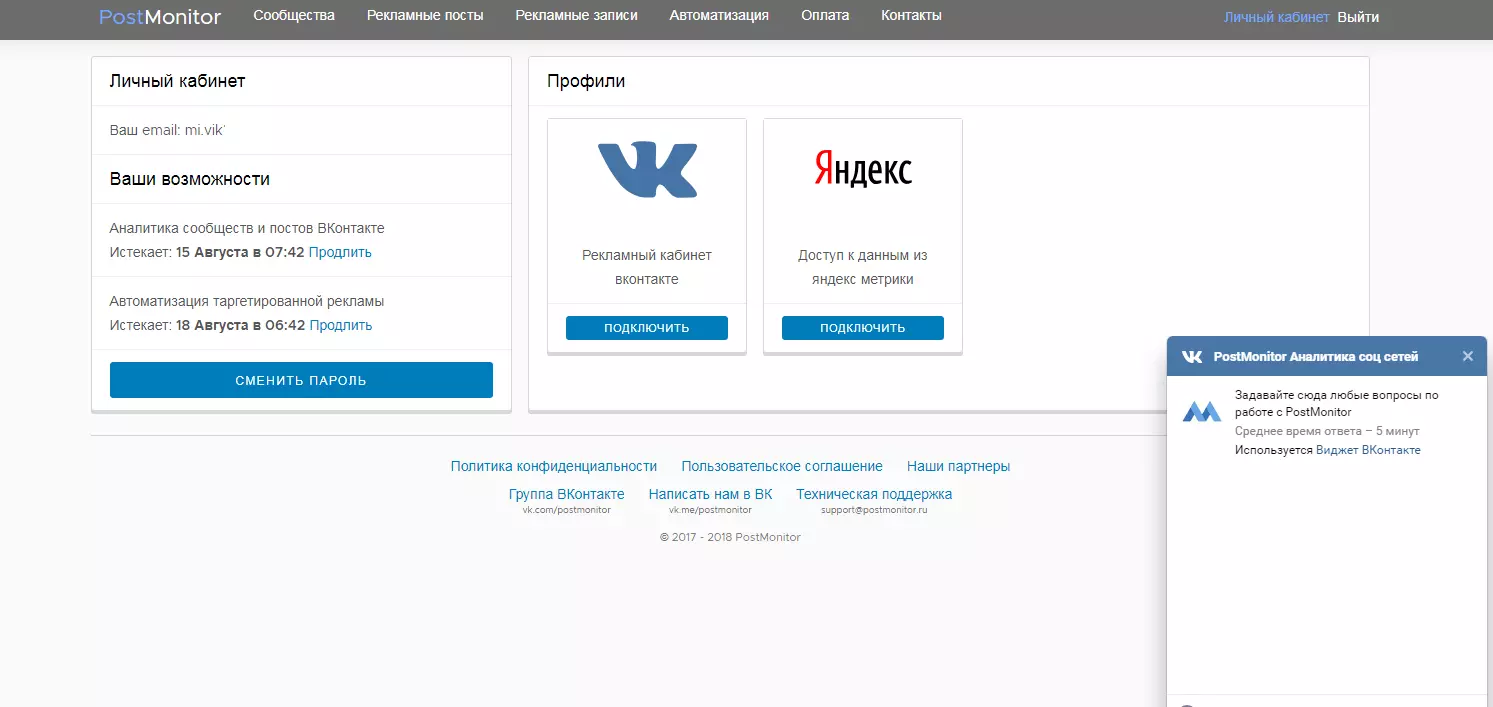Open the Наши партнеры link
The image size is (1493, 707).
pos(958,466)
